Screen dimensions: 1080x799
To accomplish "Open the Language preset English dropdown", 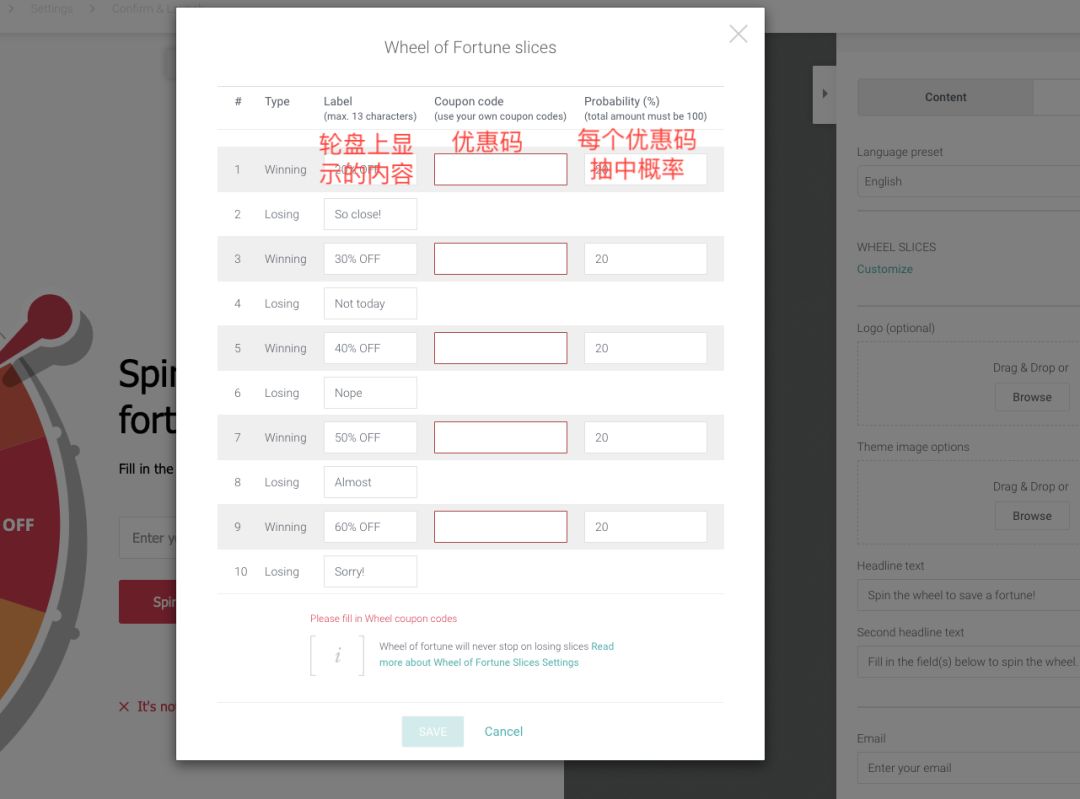I will click(968, 181).
